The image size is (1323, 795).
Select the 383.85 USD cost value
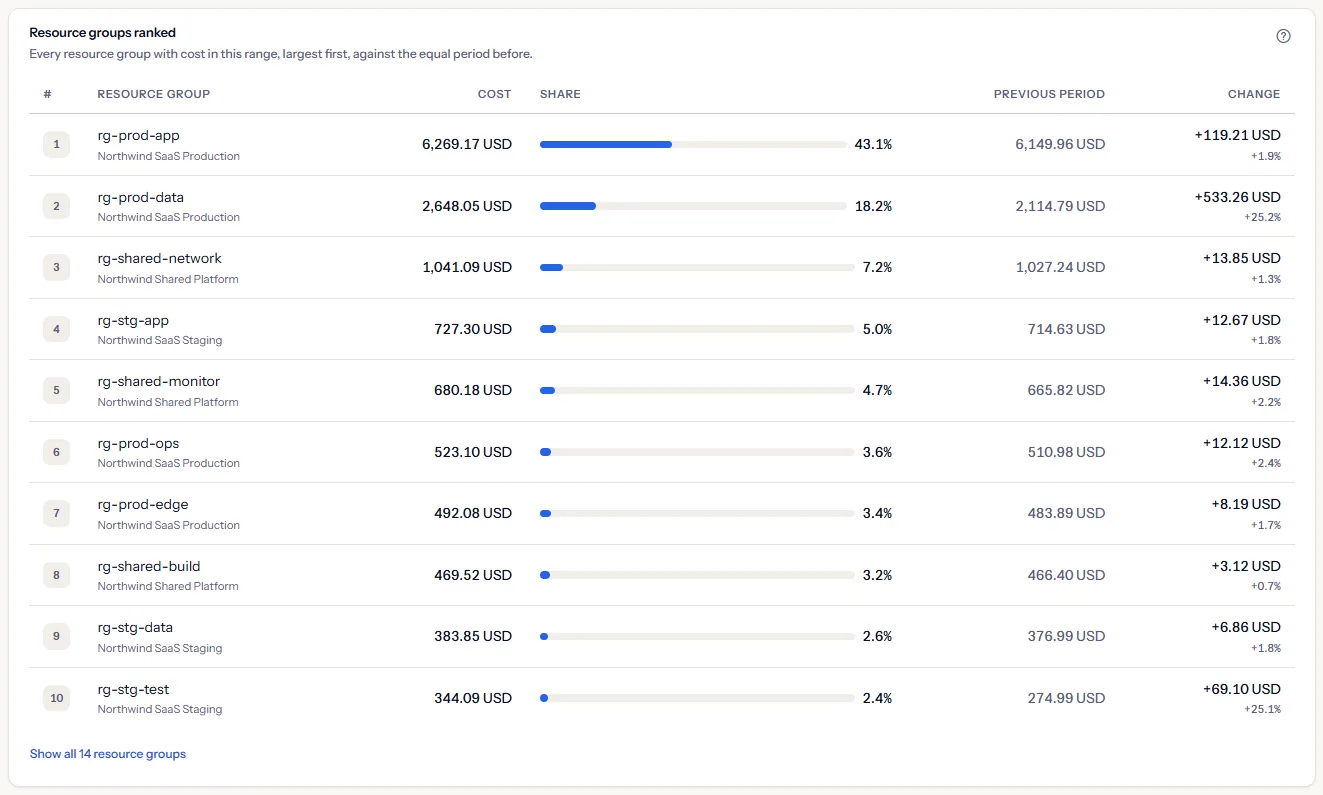pos(473,636)
